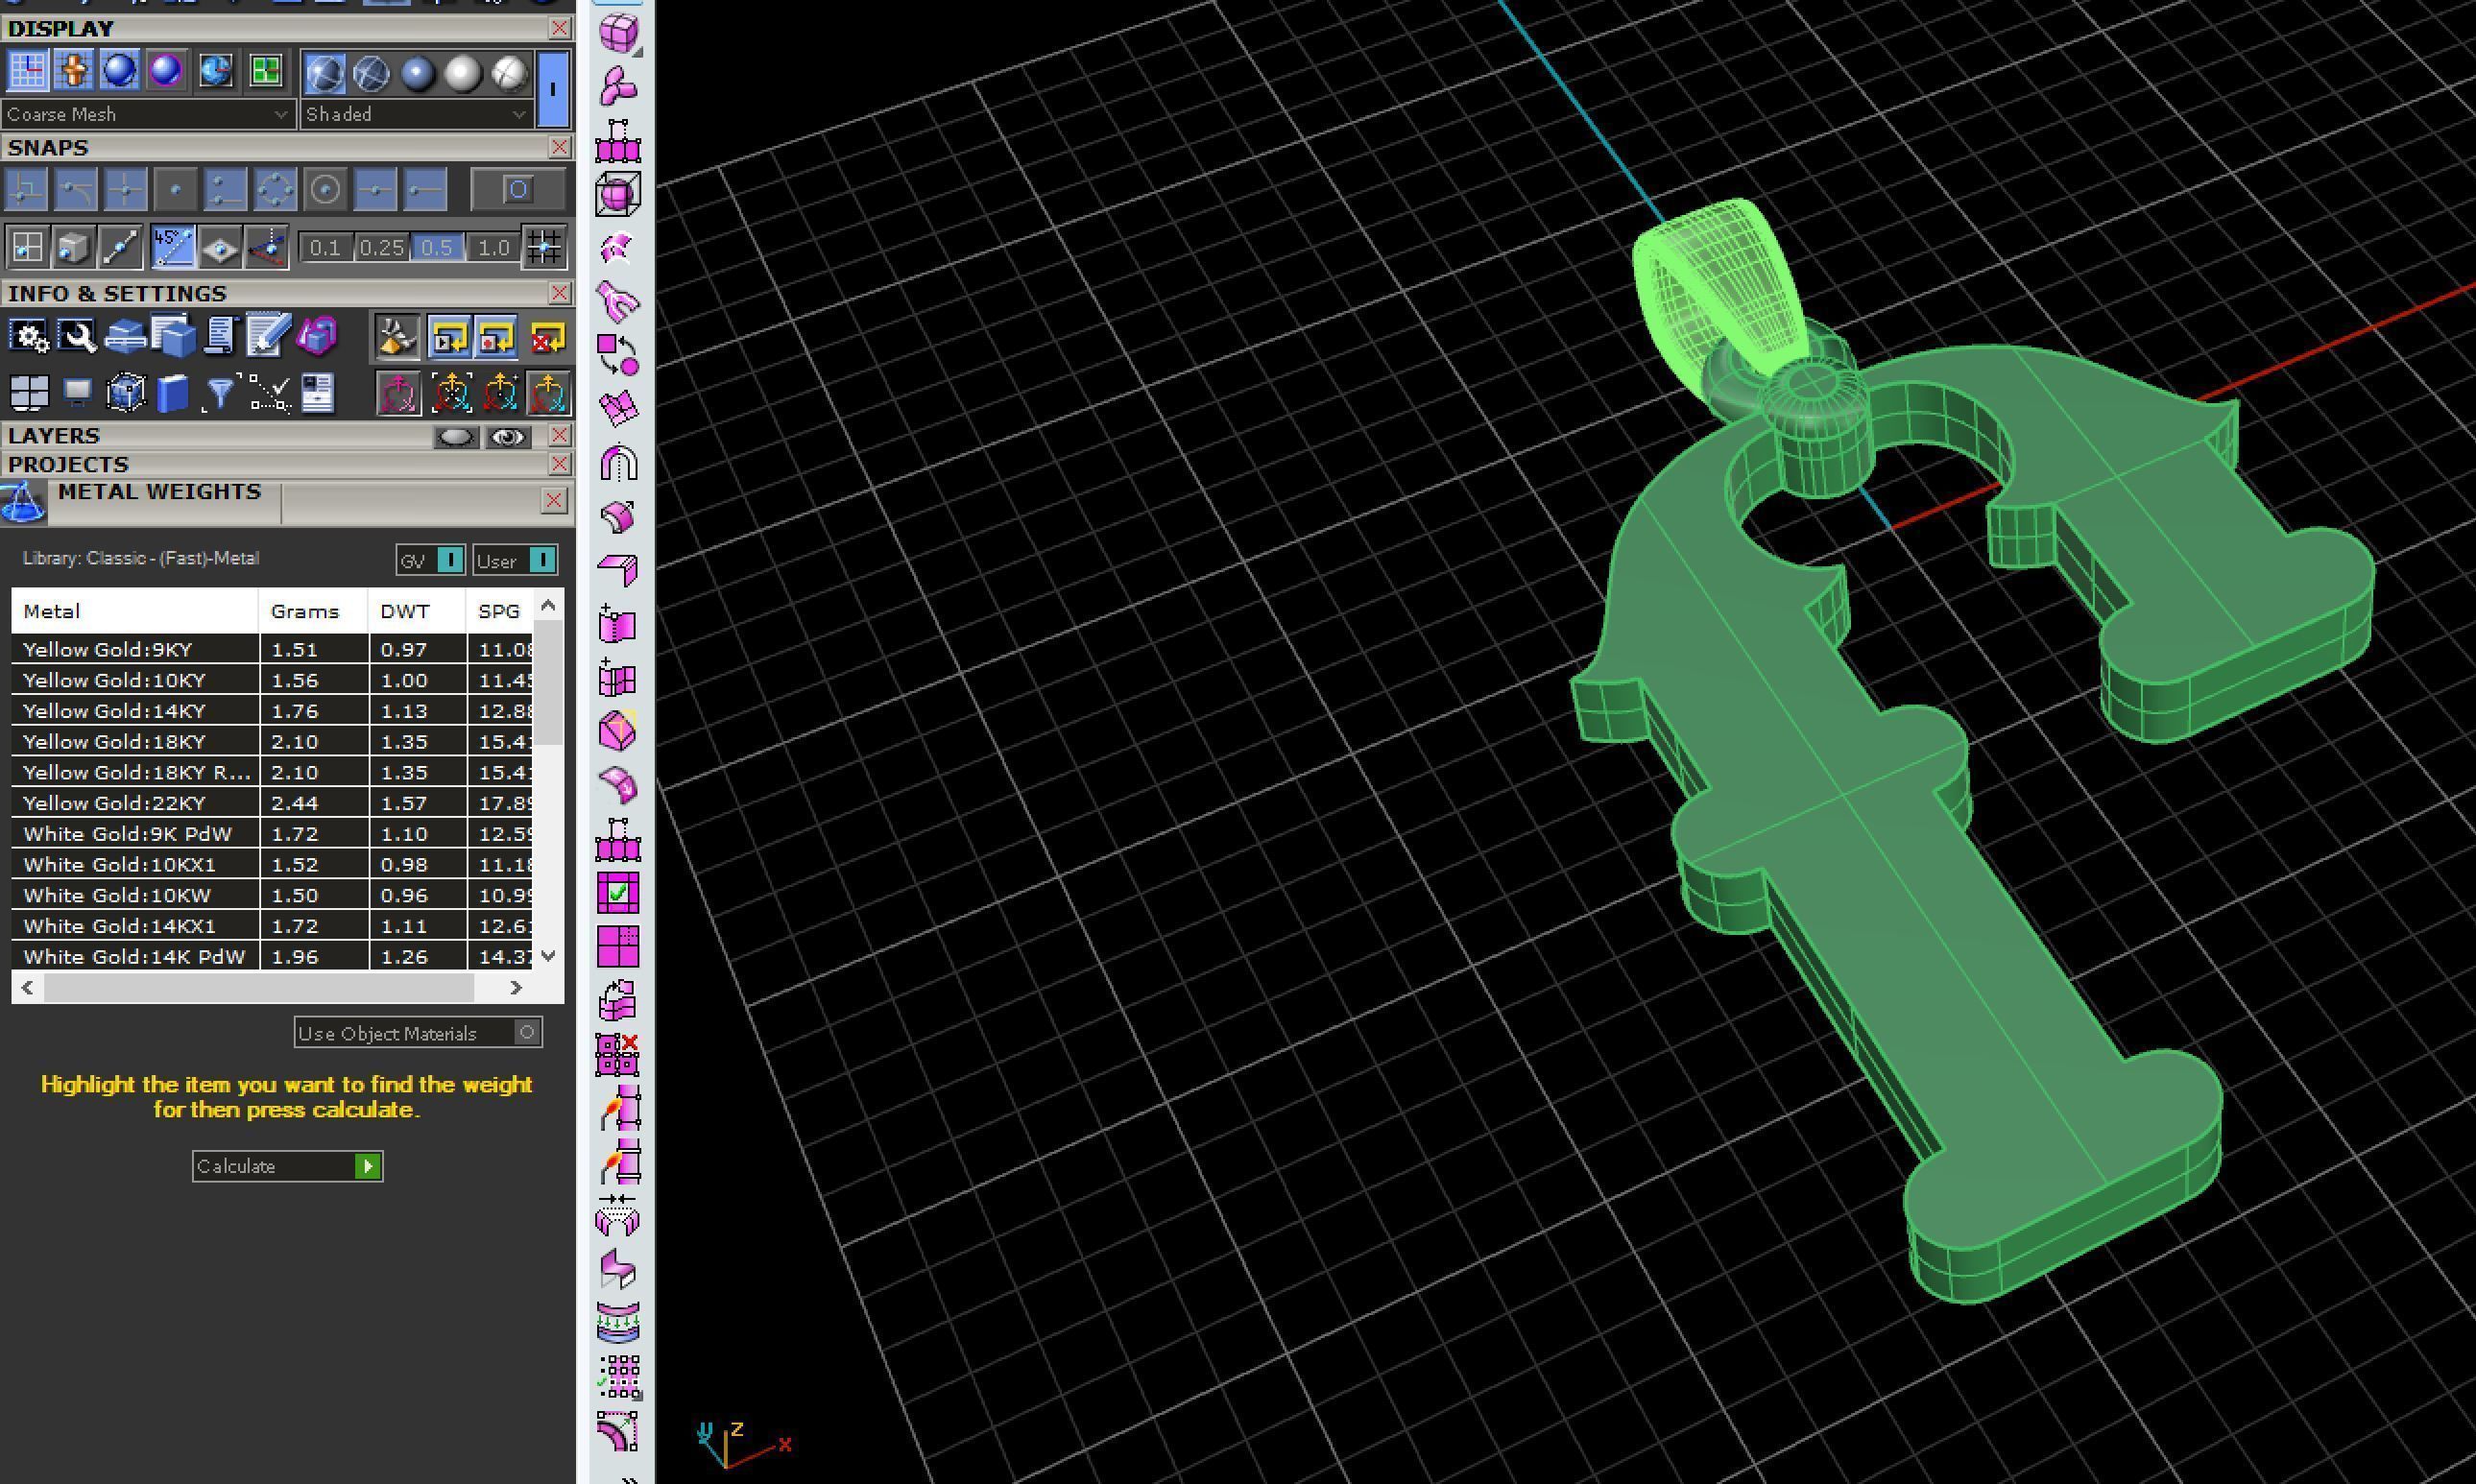Click the metal table horizontal scrollbar thumb
The height and width of the screenshot is (1484, 2476).
tap(259, 987)
